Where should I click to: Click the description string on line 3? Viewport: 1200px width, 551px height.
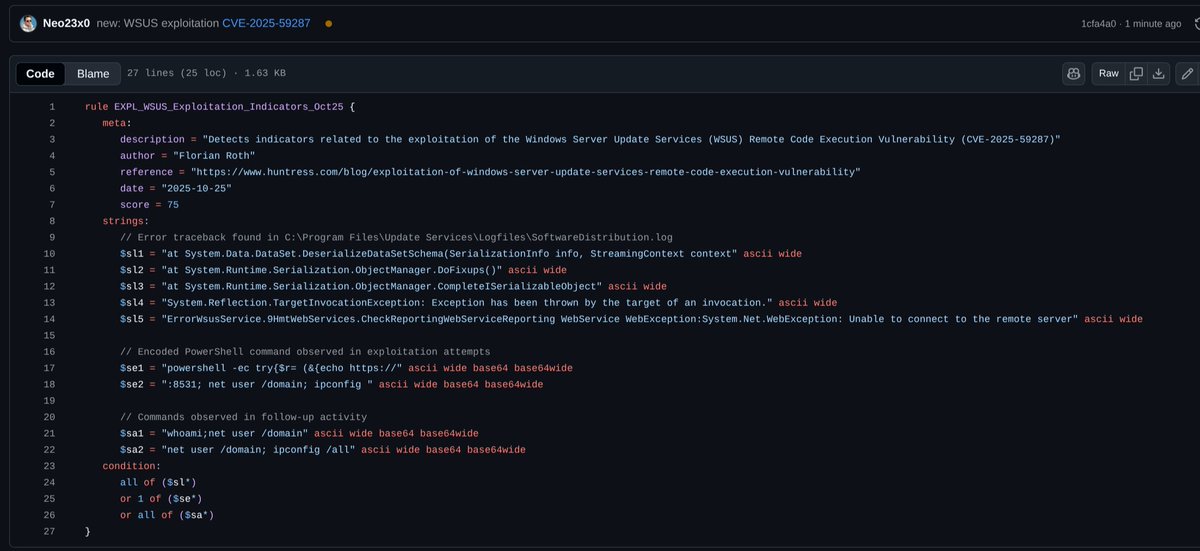[631, 139]
